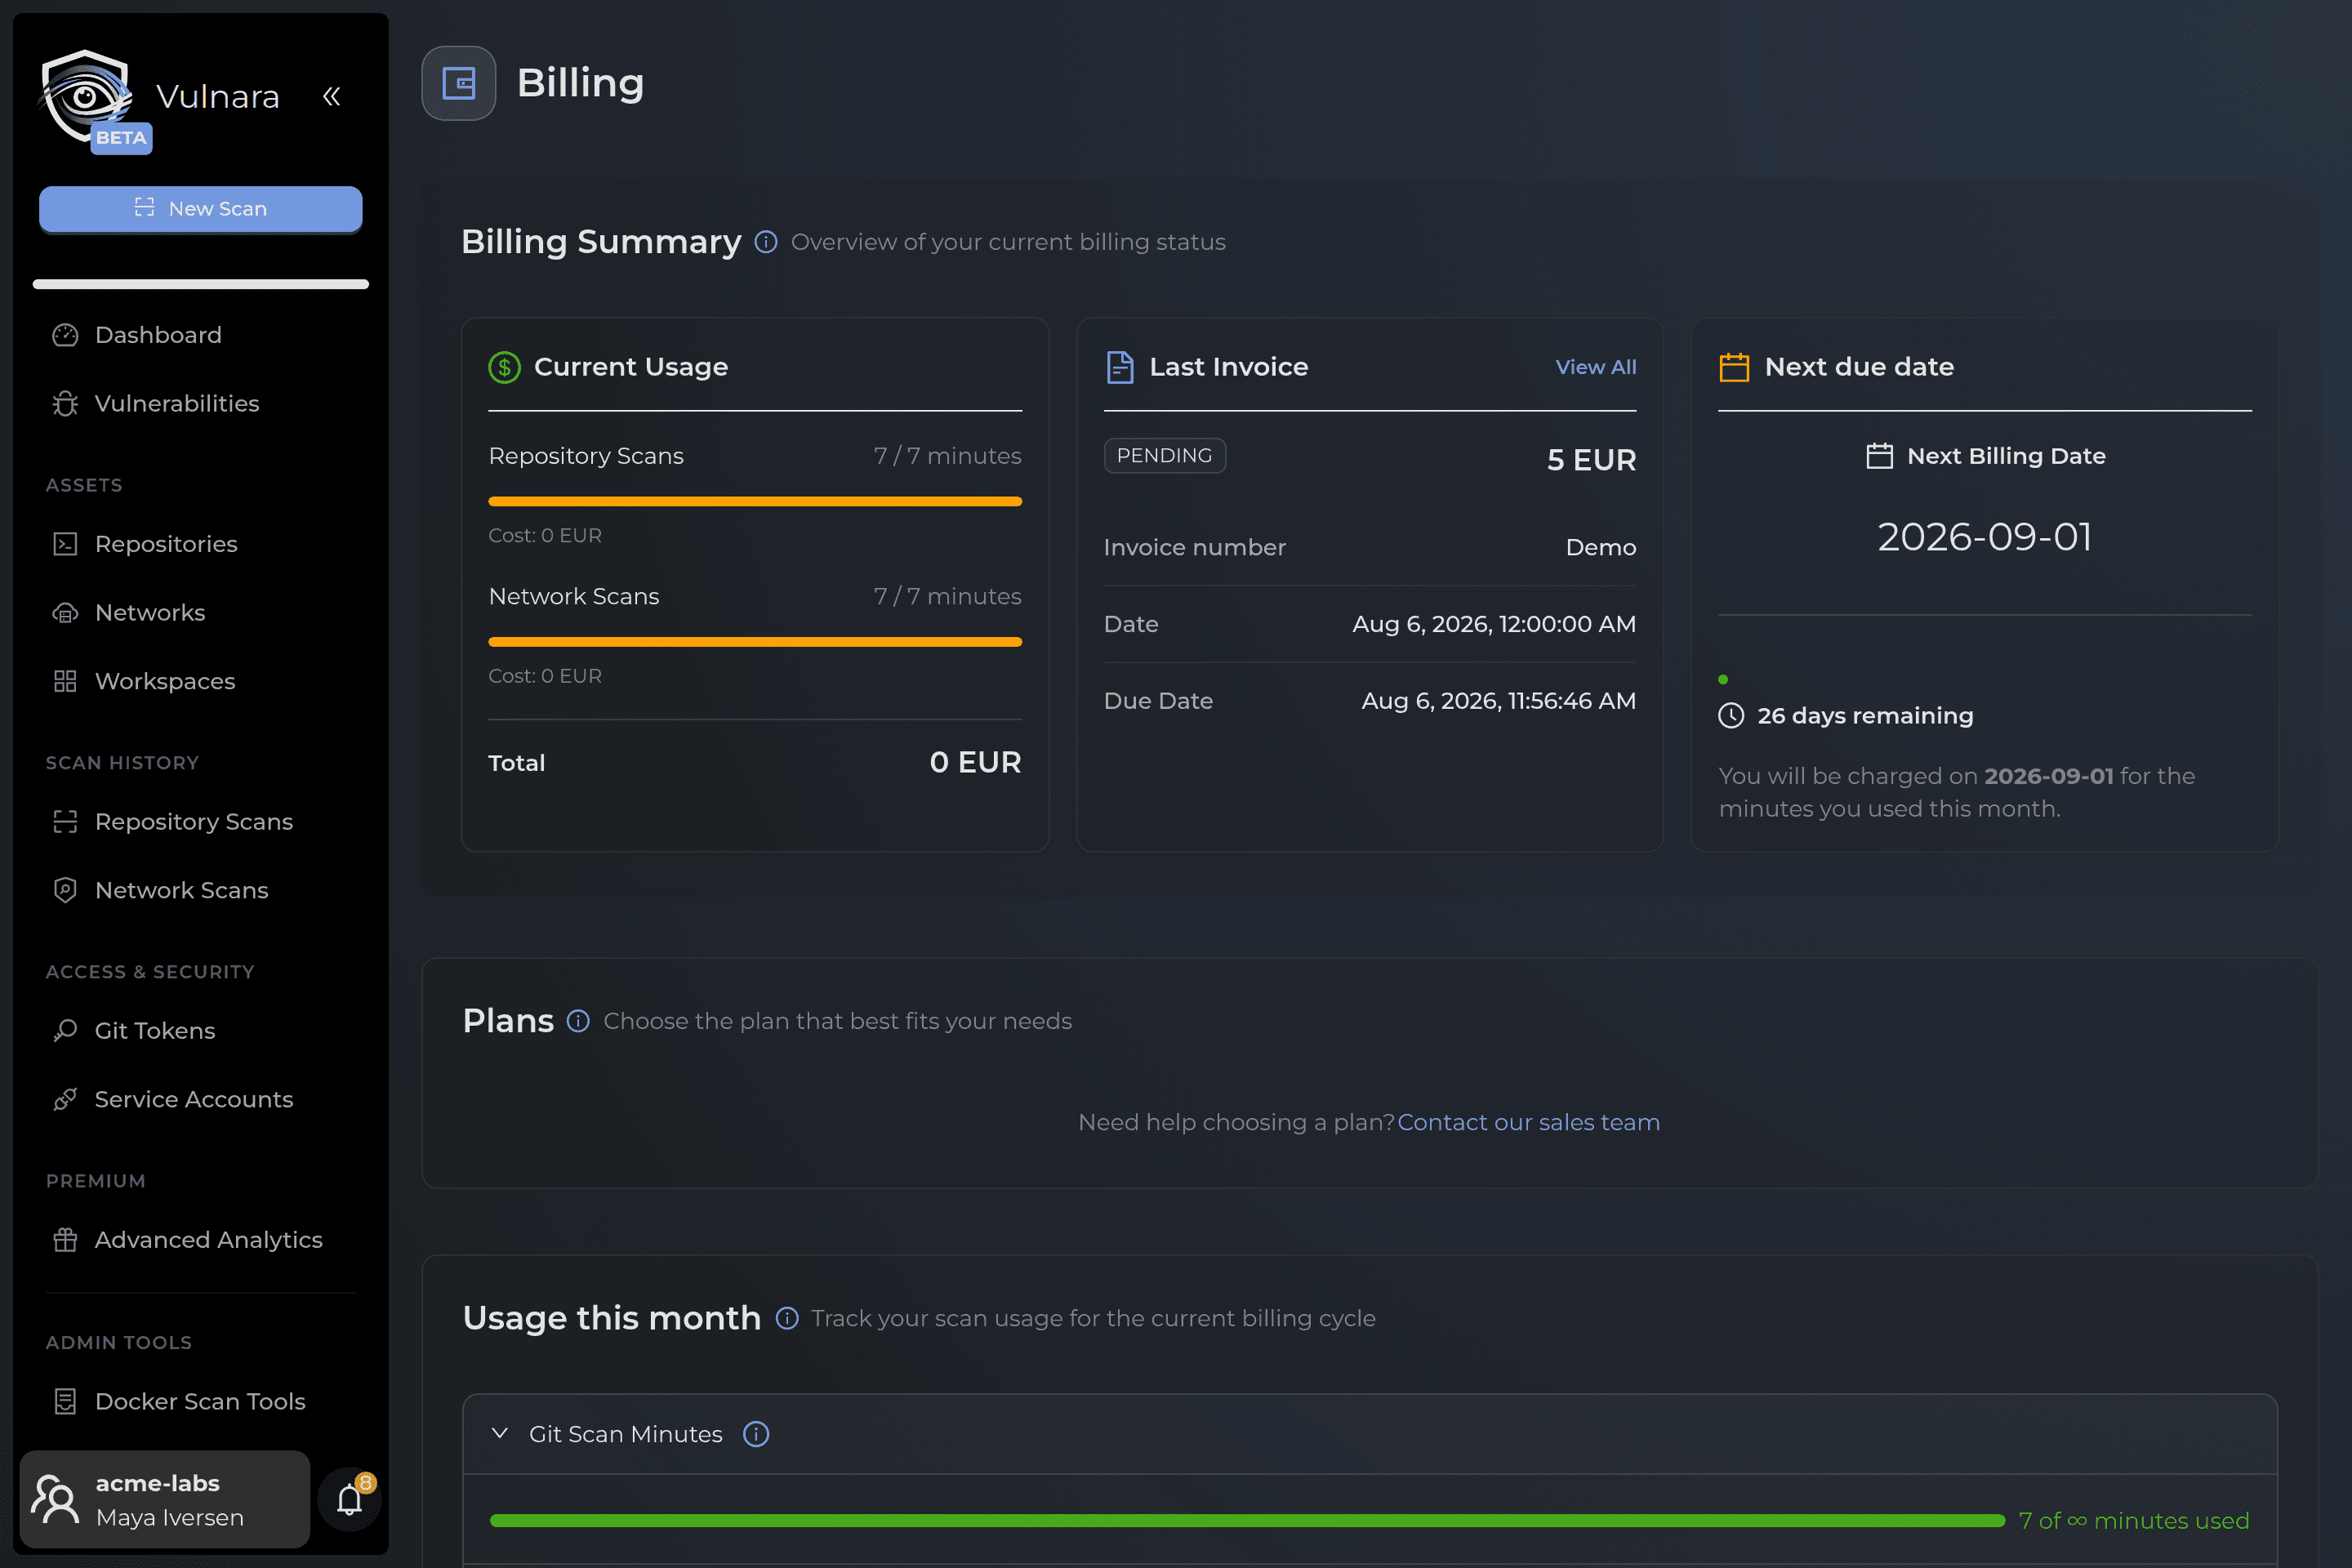
Task: View All invoices
Action: 1596,367
